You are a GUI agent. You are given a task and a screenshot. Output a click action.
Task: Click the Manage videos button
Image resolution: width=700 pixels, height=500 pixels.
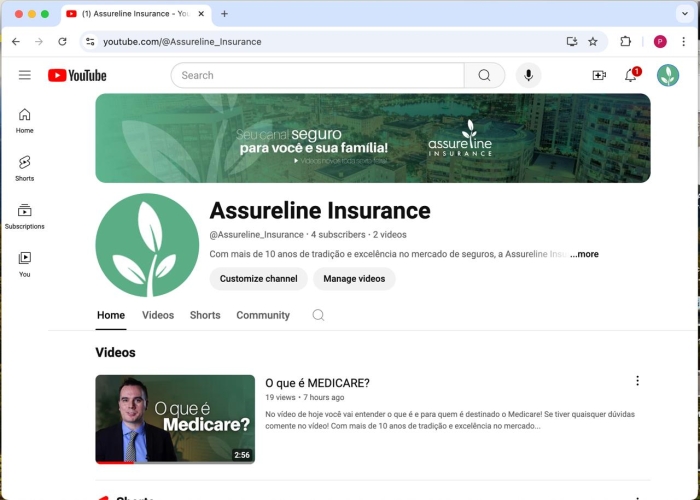[x=354, y=279]
